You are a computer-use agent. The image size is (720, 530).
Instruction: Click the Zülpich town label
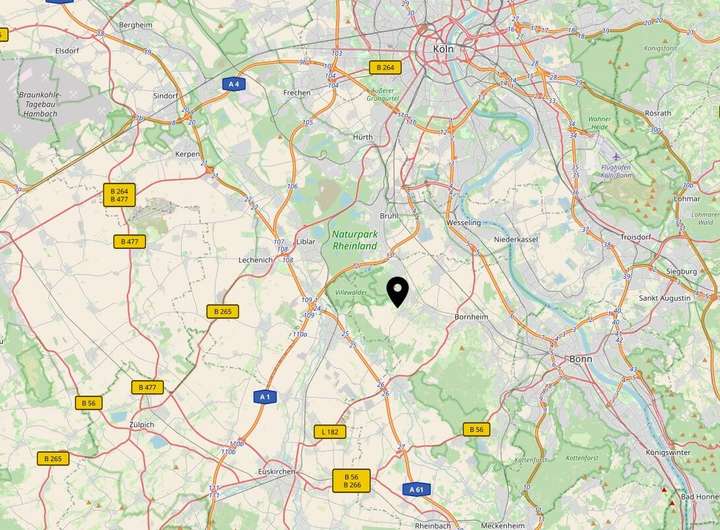pyautogui.click(x=141, y=425)
